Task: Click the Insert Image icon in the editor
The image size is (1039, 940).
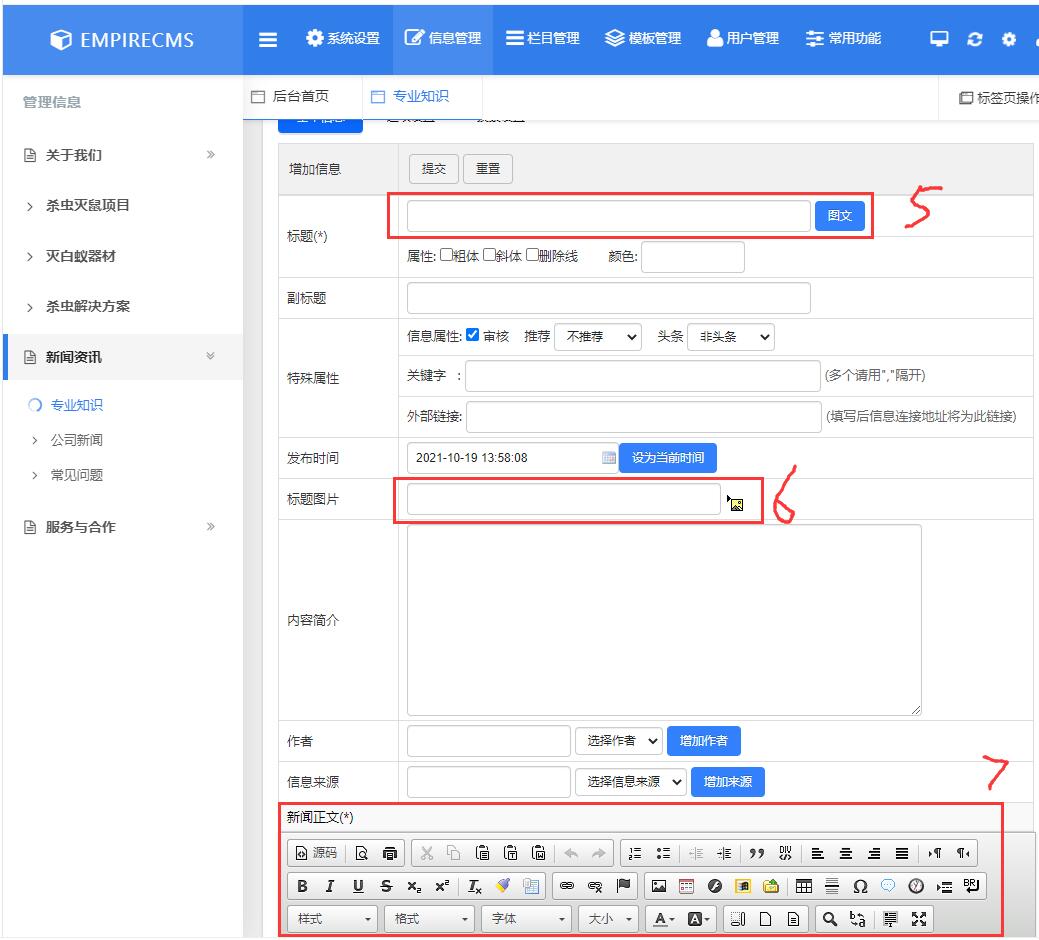Action: tap(659, 885)
